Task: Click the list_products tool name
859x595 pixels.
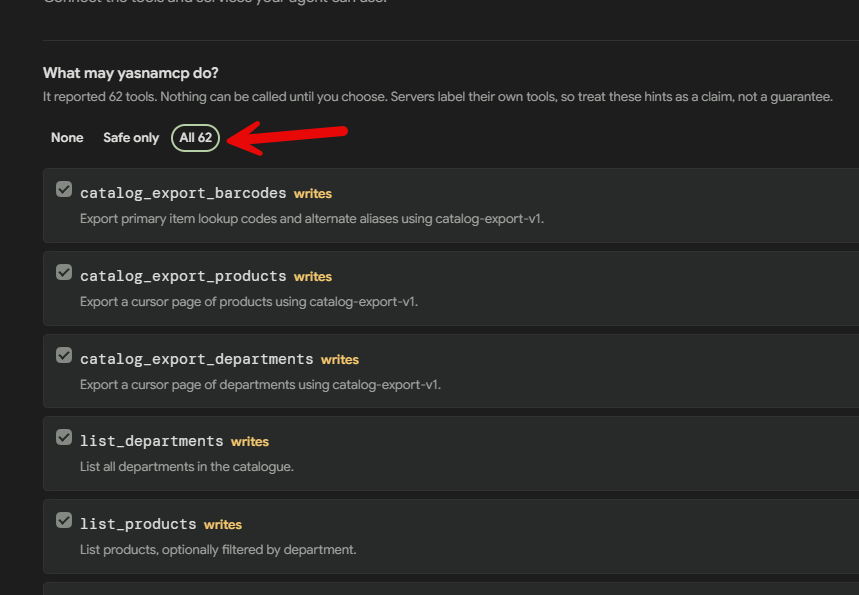Action: point(138,524)
